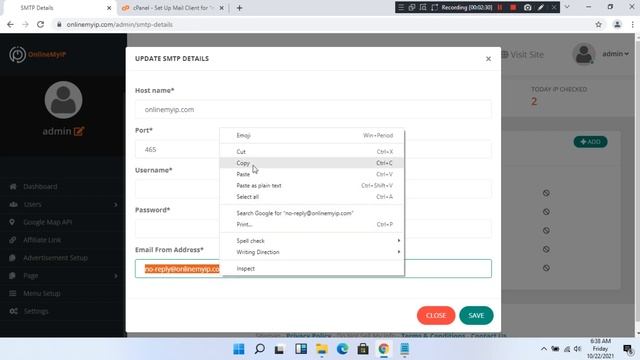Open Advertisement Setup in the sidebar
The width and height of the screenshot is (640, 360).
[55, 258]
